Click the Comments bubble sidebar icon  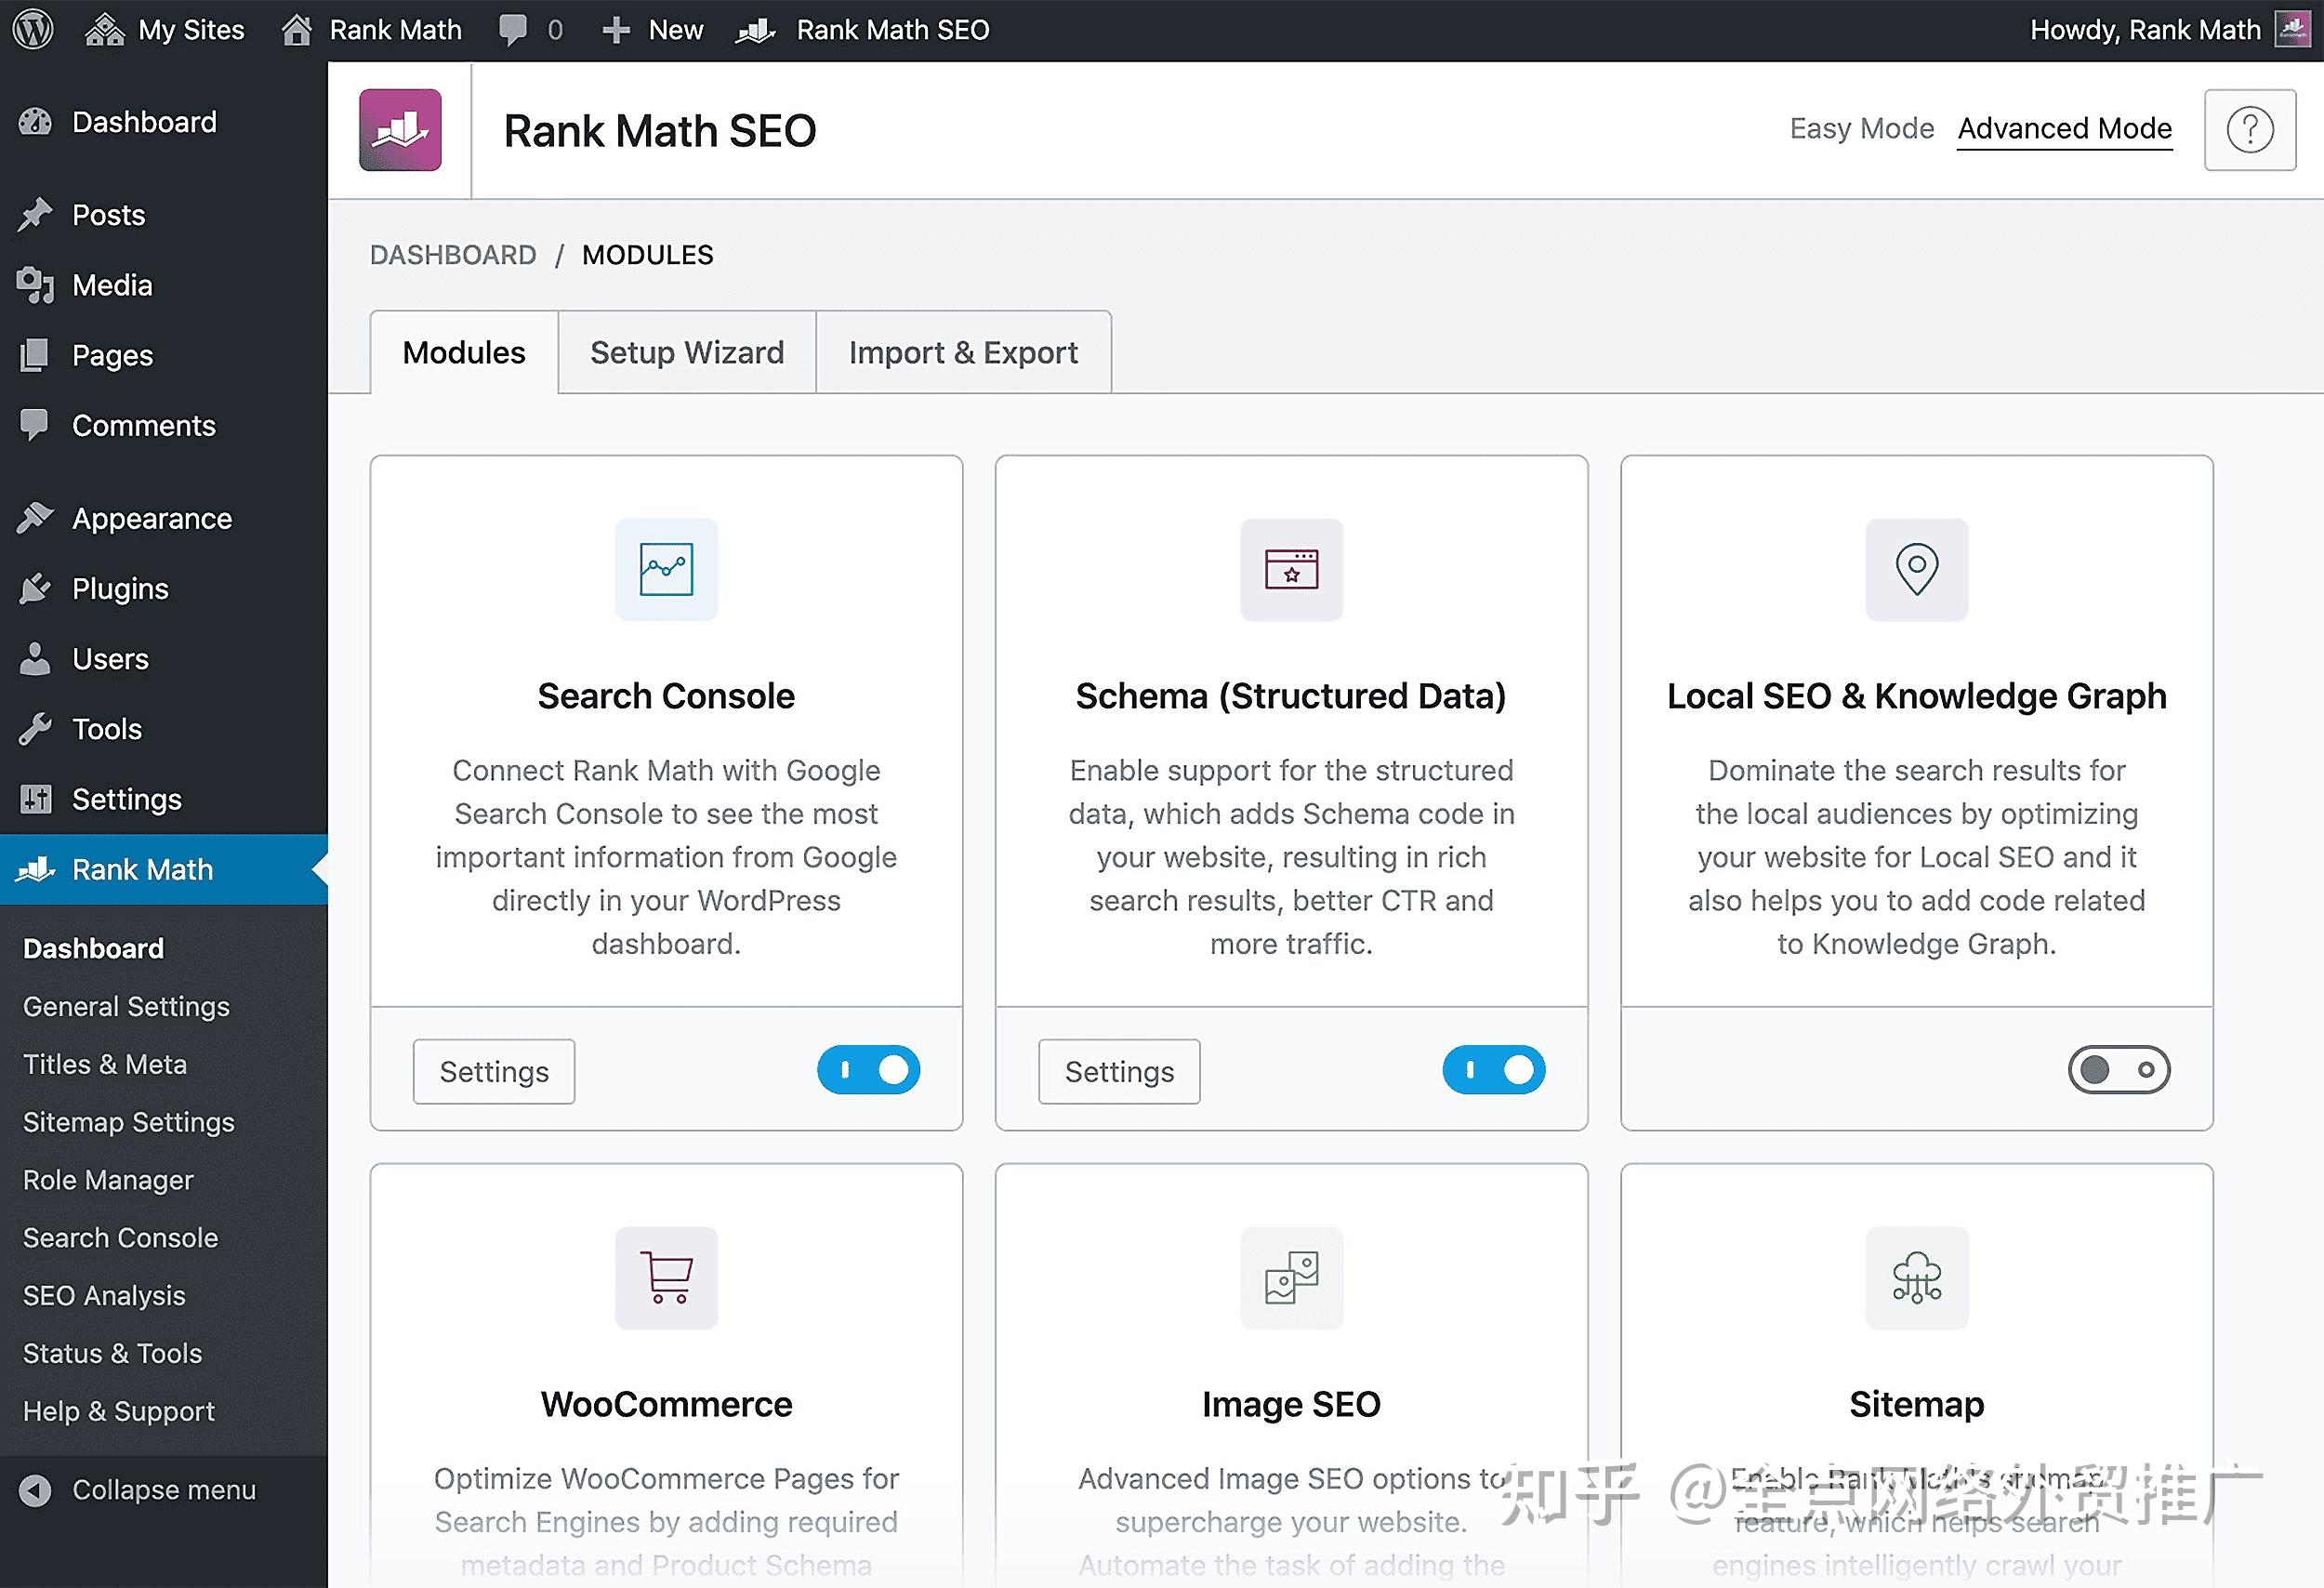click(35, 425)
